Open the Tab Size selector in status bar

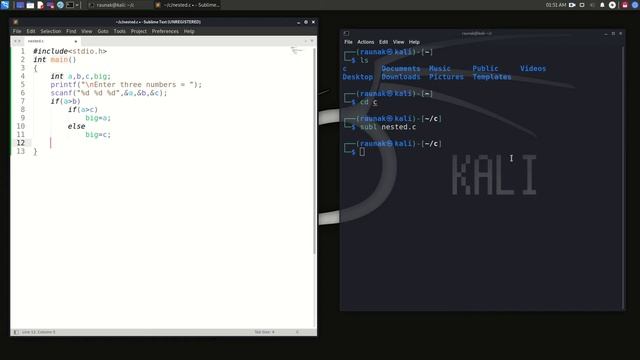(x=264, y=332)
